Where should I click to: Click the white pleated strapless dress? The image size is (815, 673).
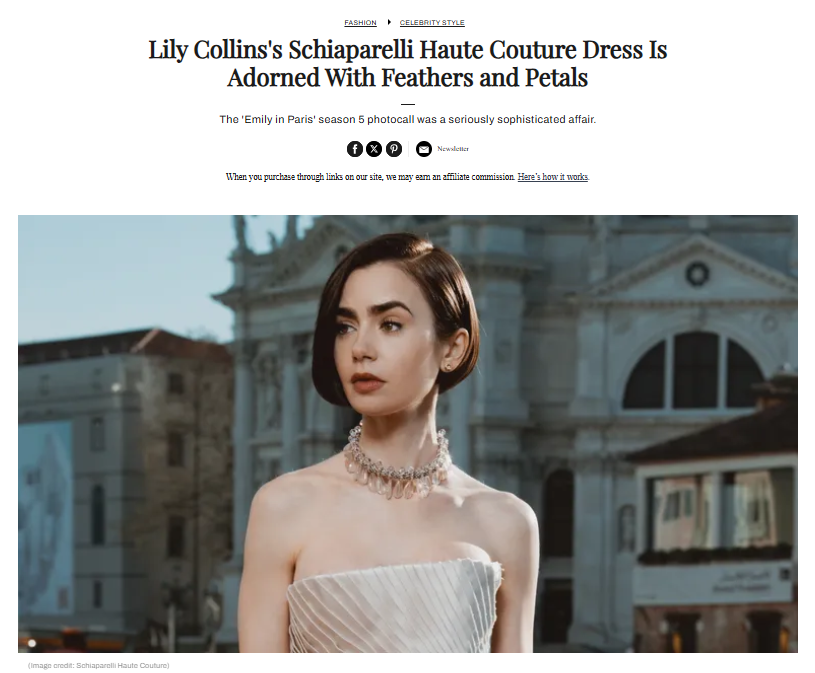393,606
